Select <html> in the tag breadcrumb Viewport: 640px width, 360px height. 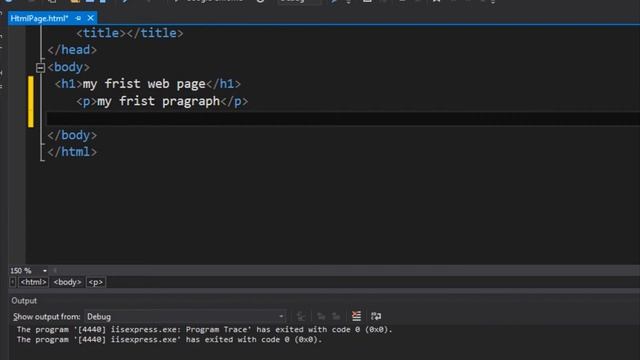point(33,282)
